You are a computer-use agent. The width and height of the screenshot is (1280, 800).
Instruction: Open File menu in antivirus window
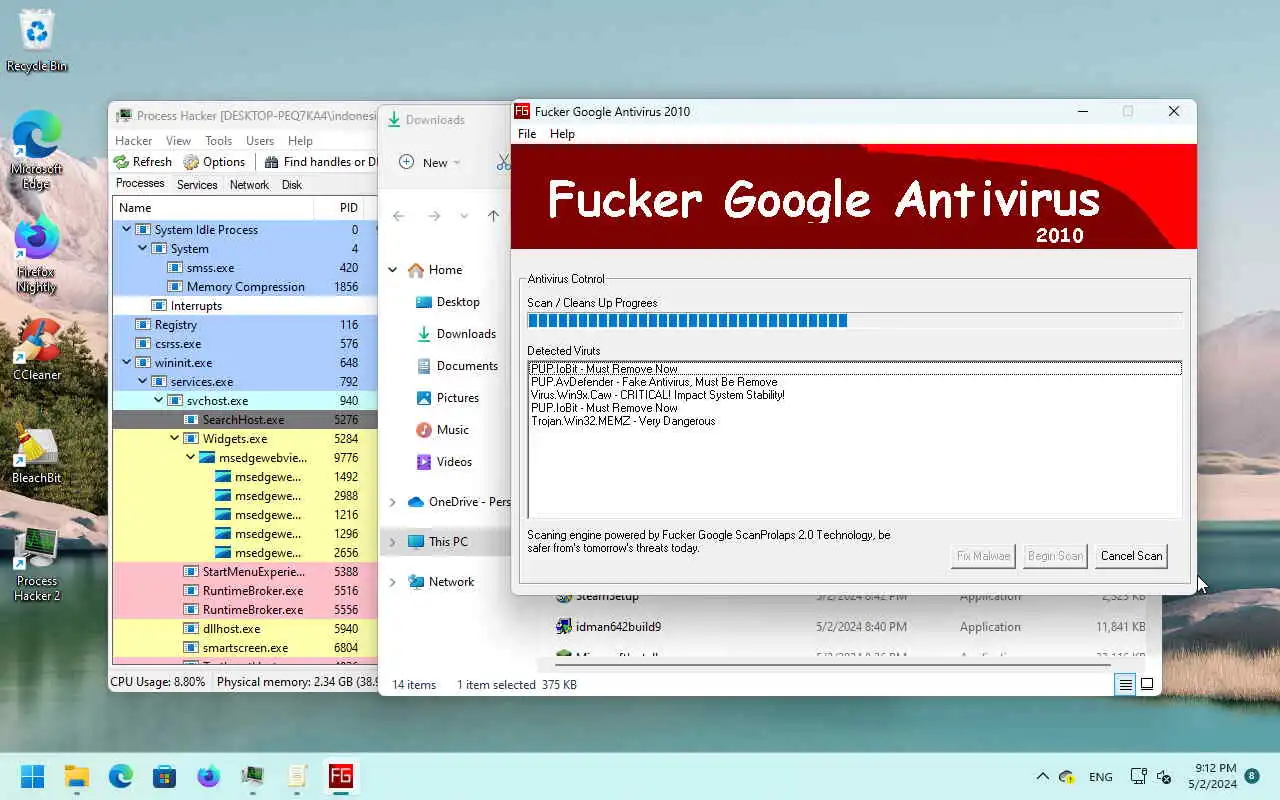(x=527, y=134)
